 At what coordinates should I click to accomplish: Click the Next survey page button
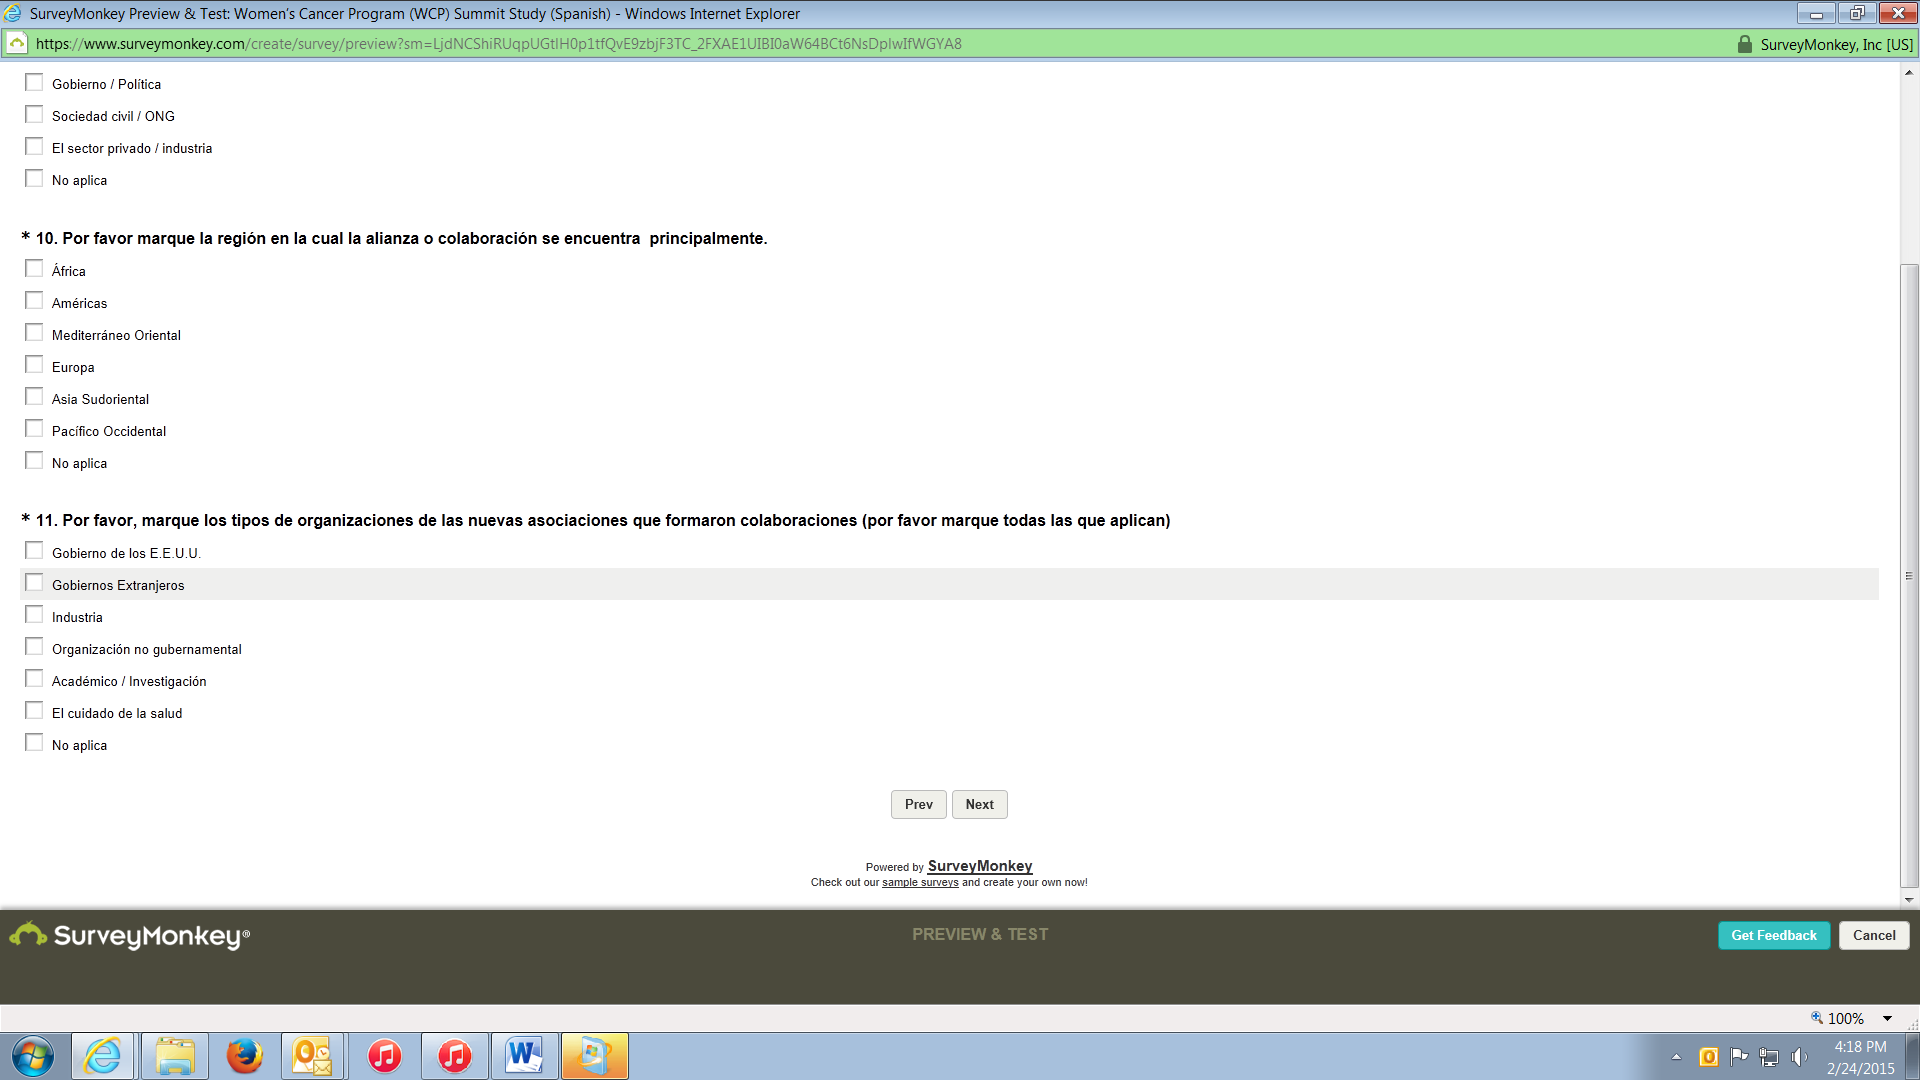point(979,805)
